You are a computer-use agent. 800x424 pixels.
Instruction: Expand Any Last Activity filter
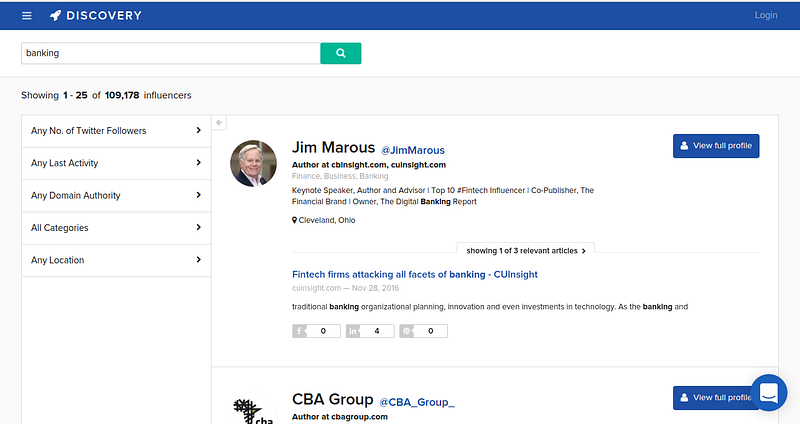click(x=116, y=163)
